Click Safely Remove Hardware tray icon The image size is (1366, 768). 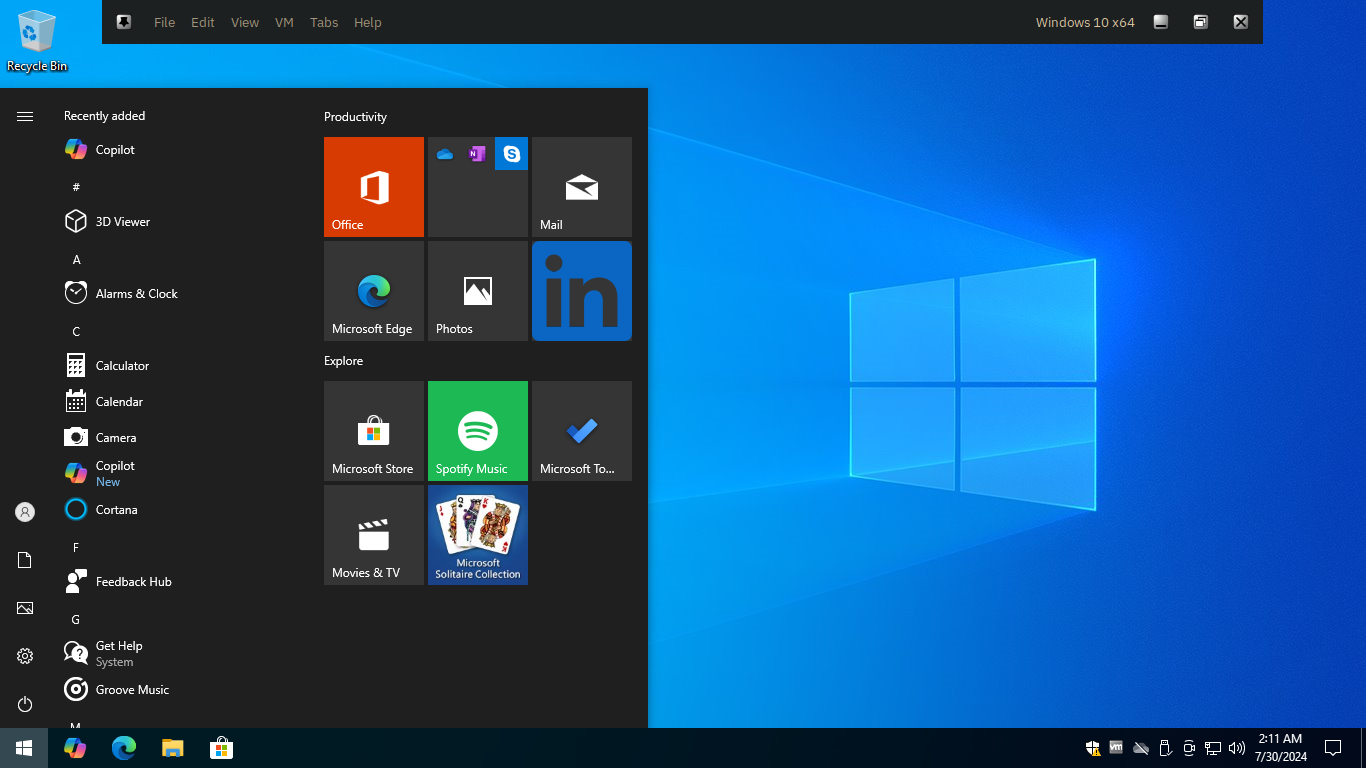click(1164, 748)
